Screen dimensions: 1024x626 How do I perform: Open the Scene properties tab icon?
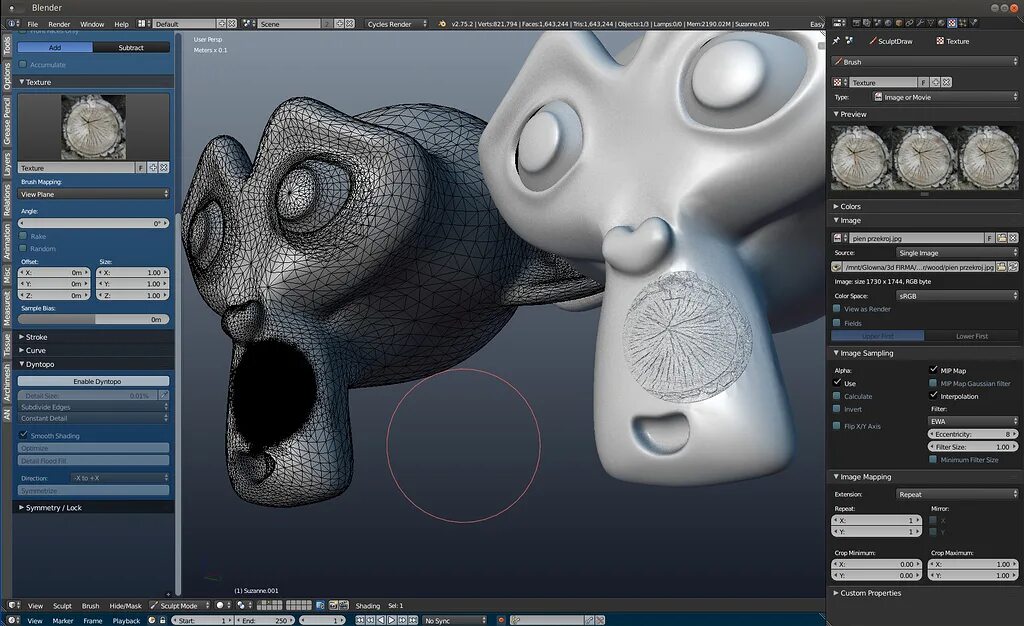point(878,23)
